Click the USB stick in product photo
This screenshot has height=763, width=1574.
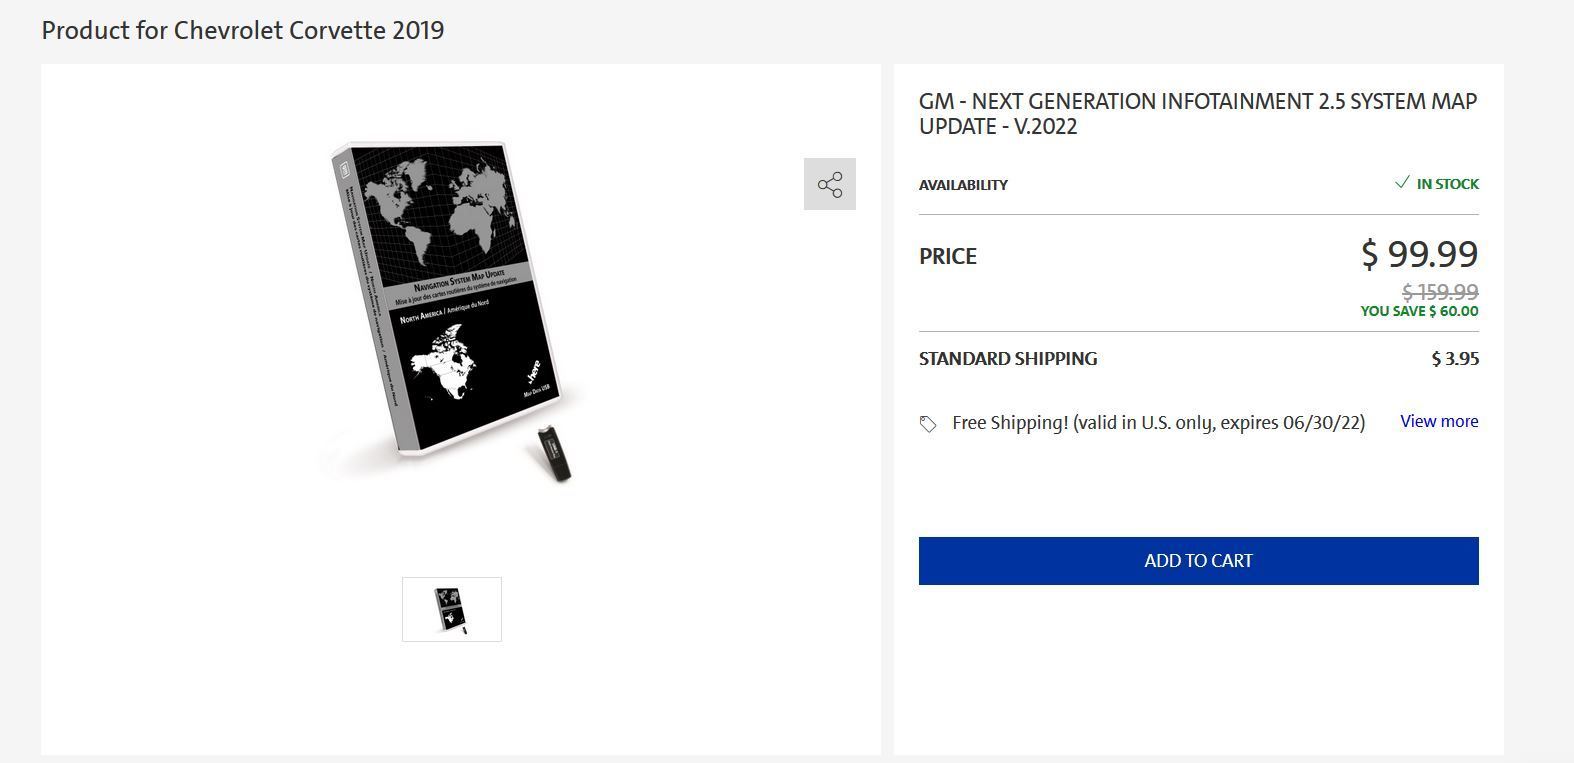coord(554,453)
